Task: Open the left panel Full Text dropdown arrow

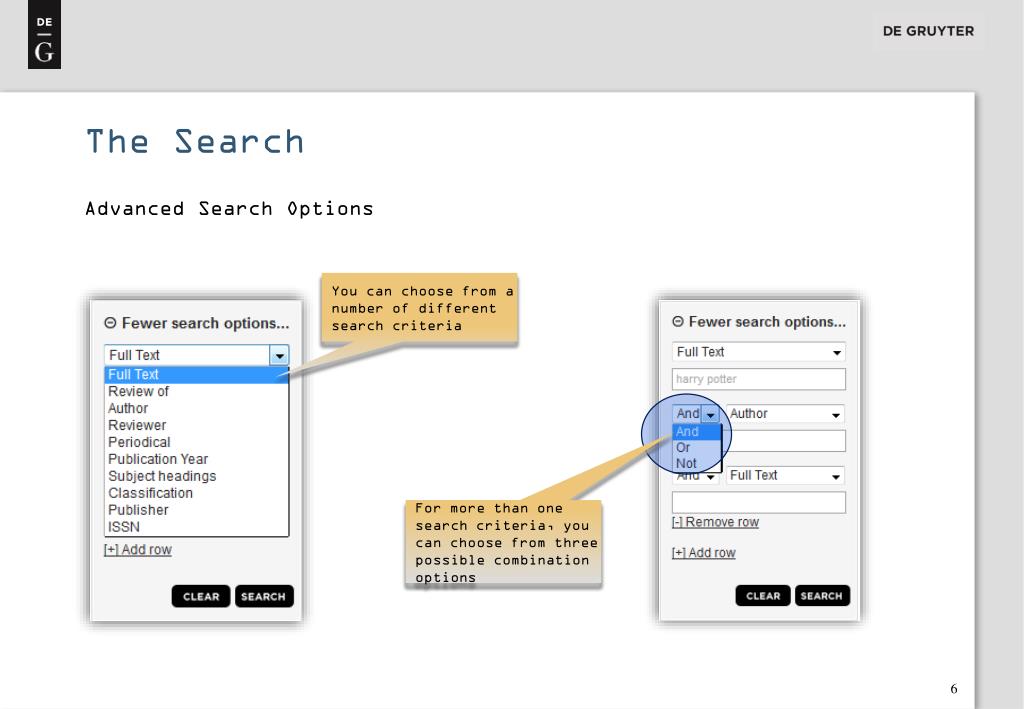Action: 280,355
